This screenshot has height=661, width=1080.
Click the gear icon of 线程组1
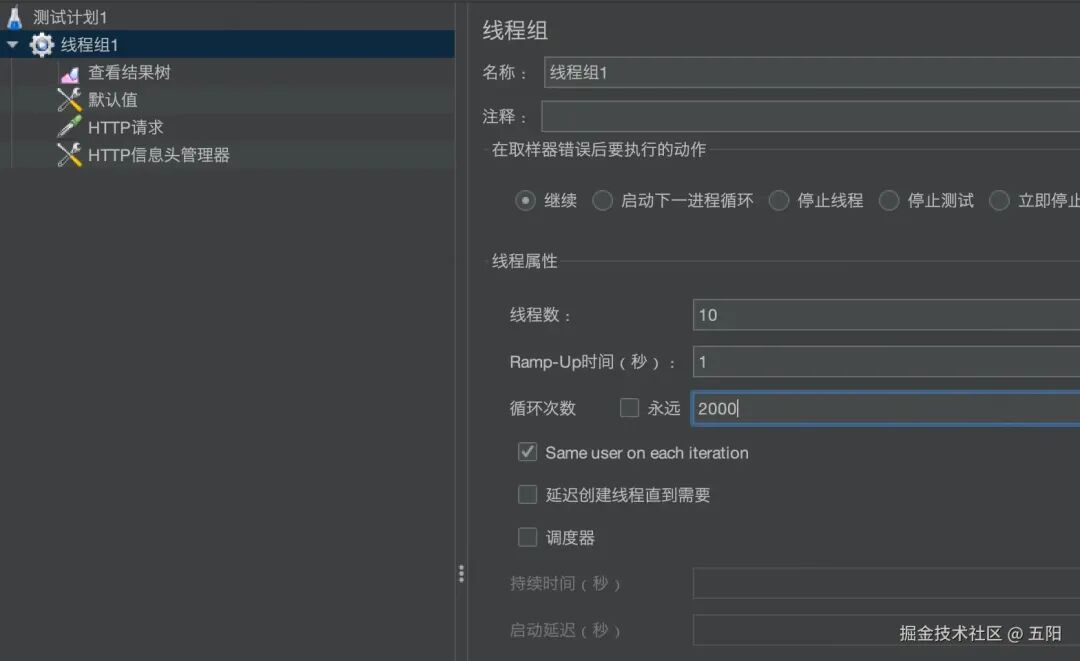tap(41, 44)
